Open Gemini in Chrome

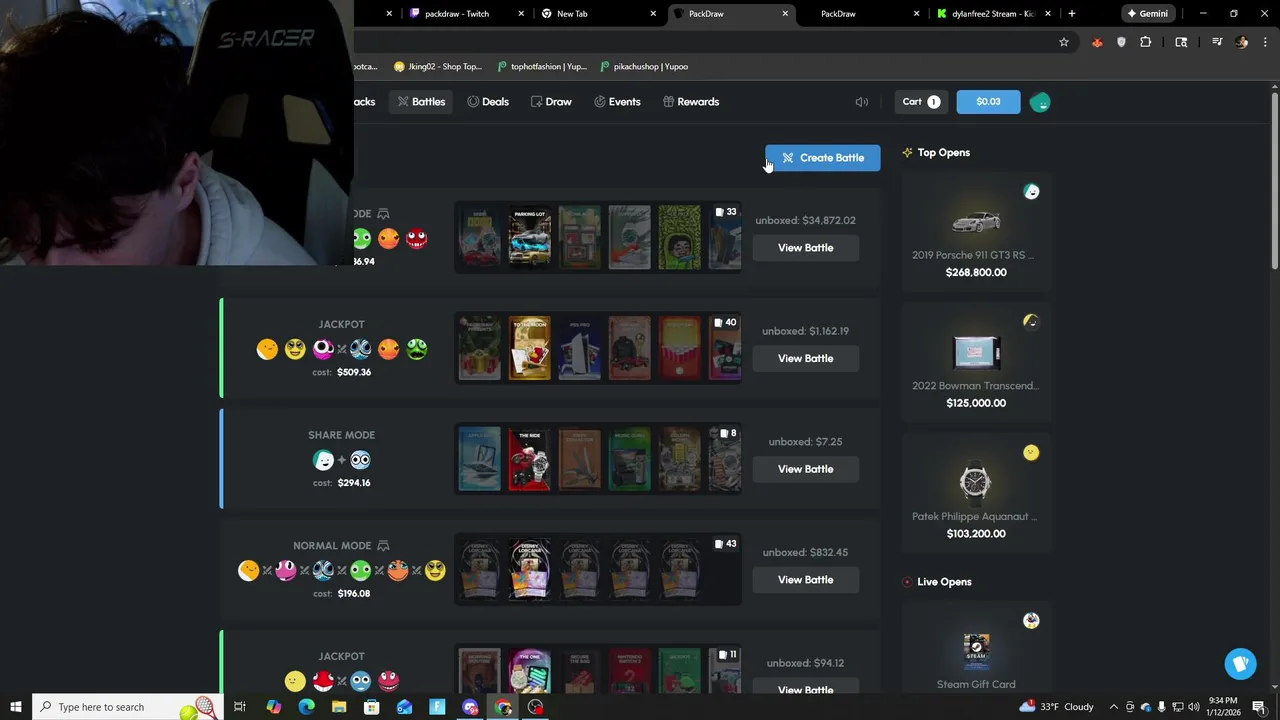pyautogui.click(x=1147, y=14)
